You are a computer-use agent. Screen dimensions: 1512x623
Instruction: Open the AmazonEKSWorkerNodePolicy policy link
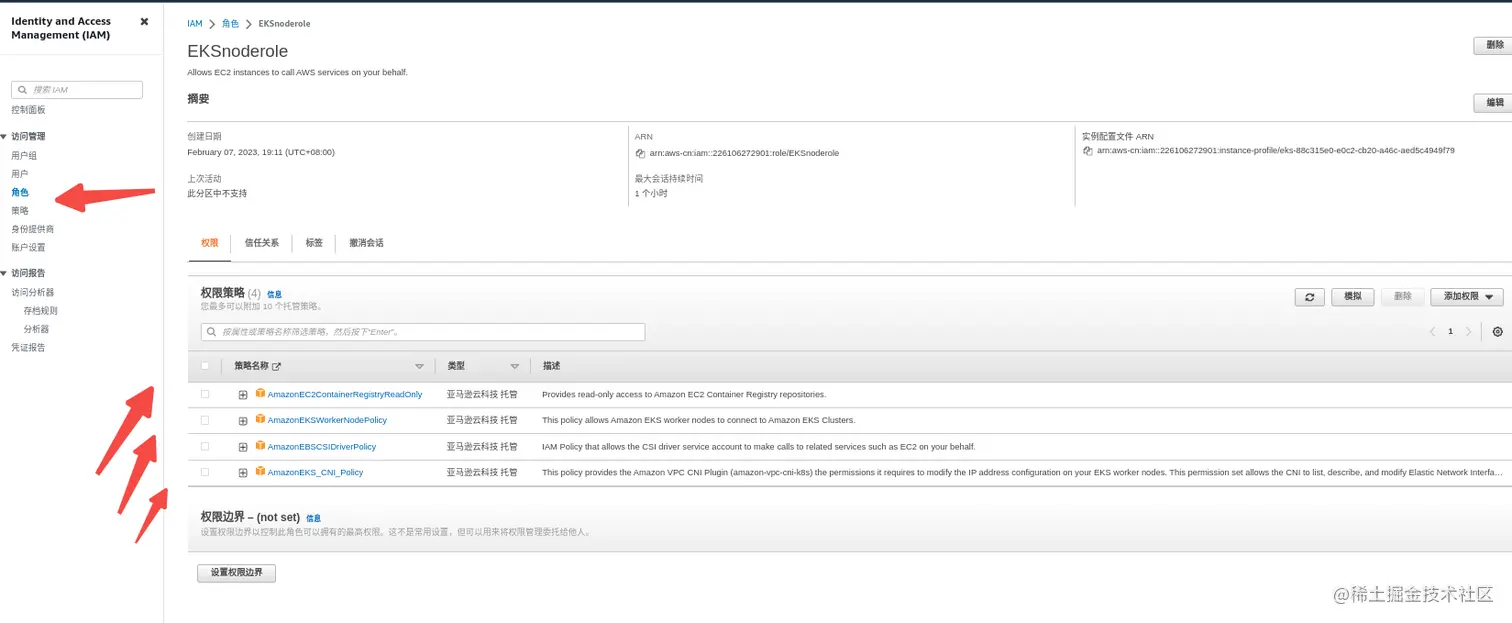click(327, 420)
